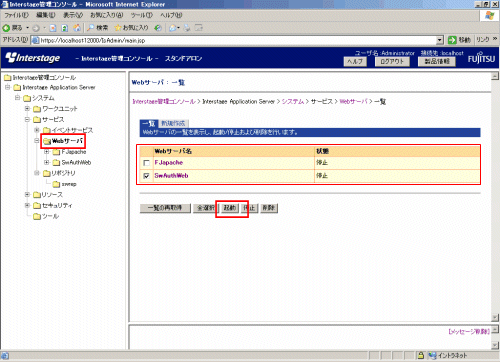
Task: Open the お気に入り menu in menu bar
Action: point(107,15)
